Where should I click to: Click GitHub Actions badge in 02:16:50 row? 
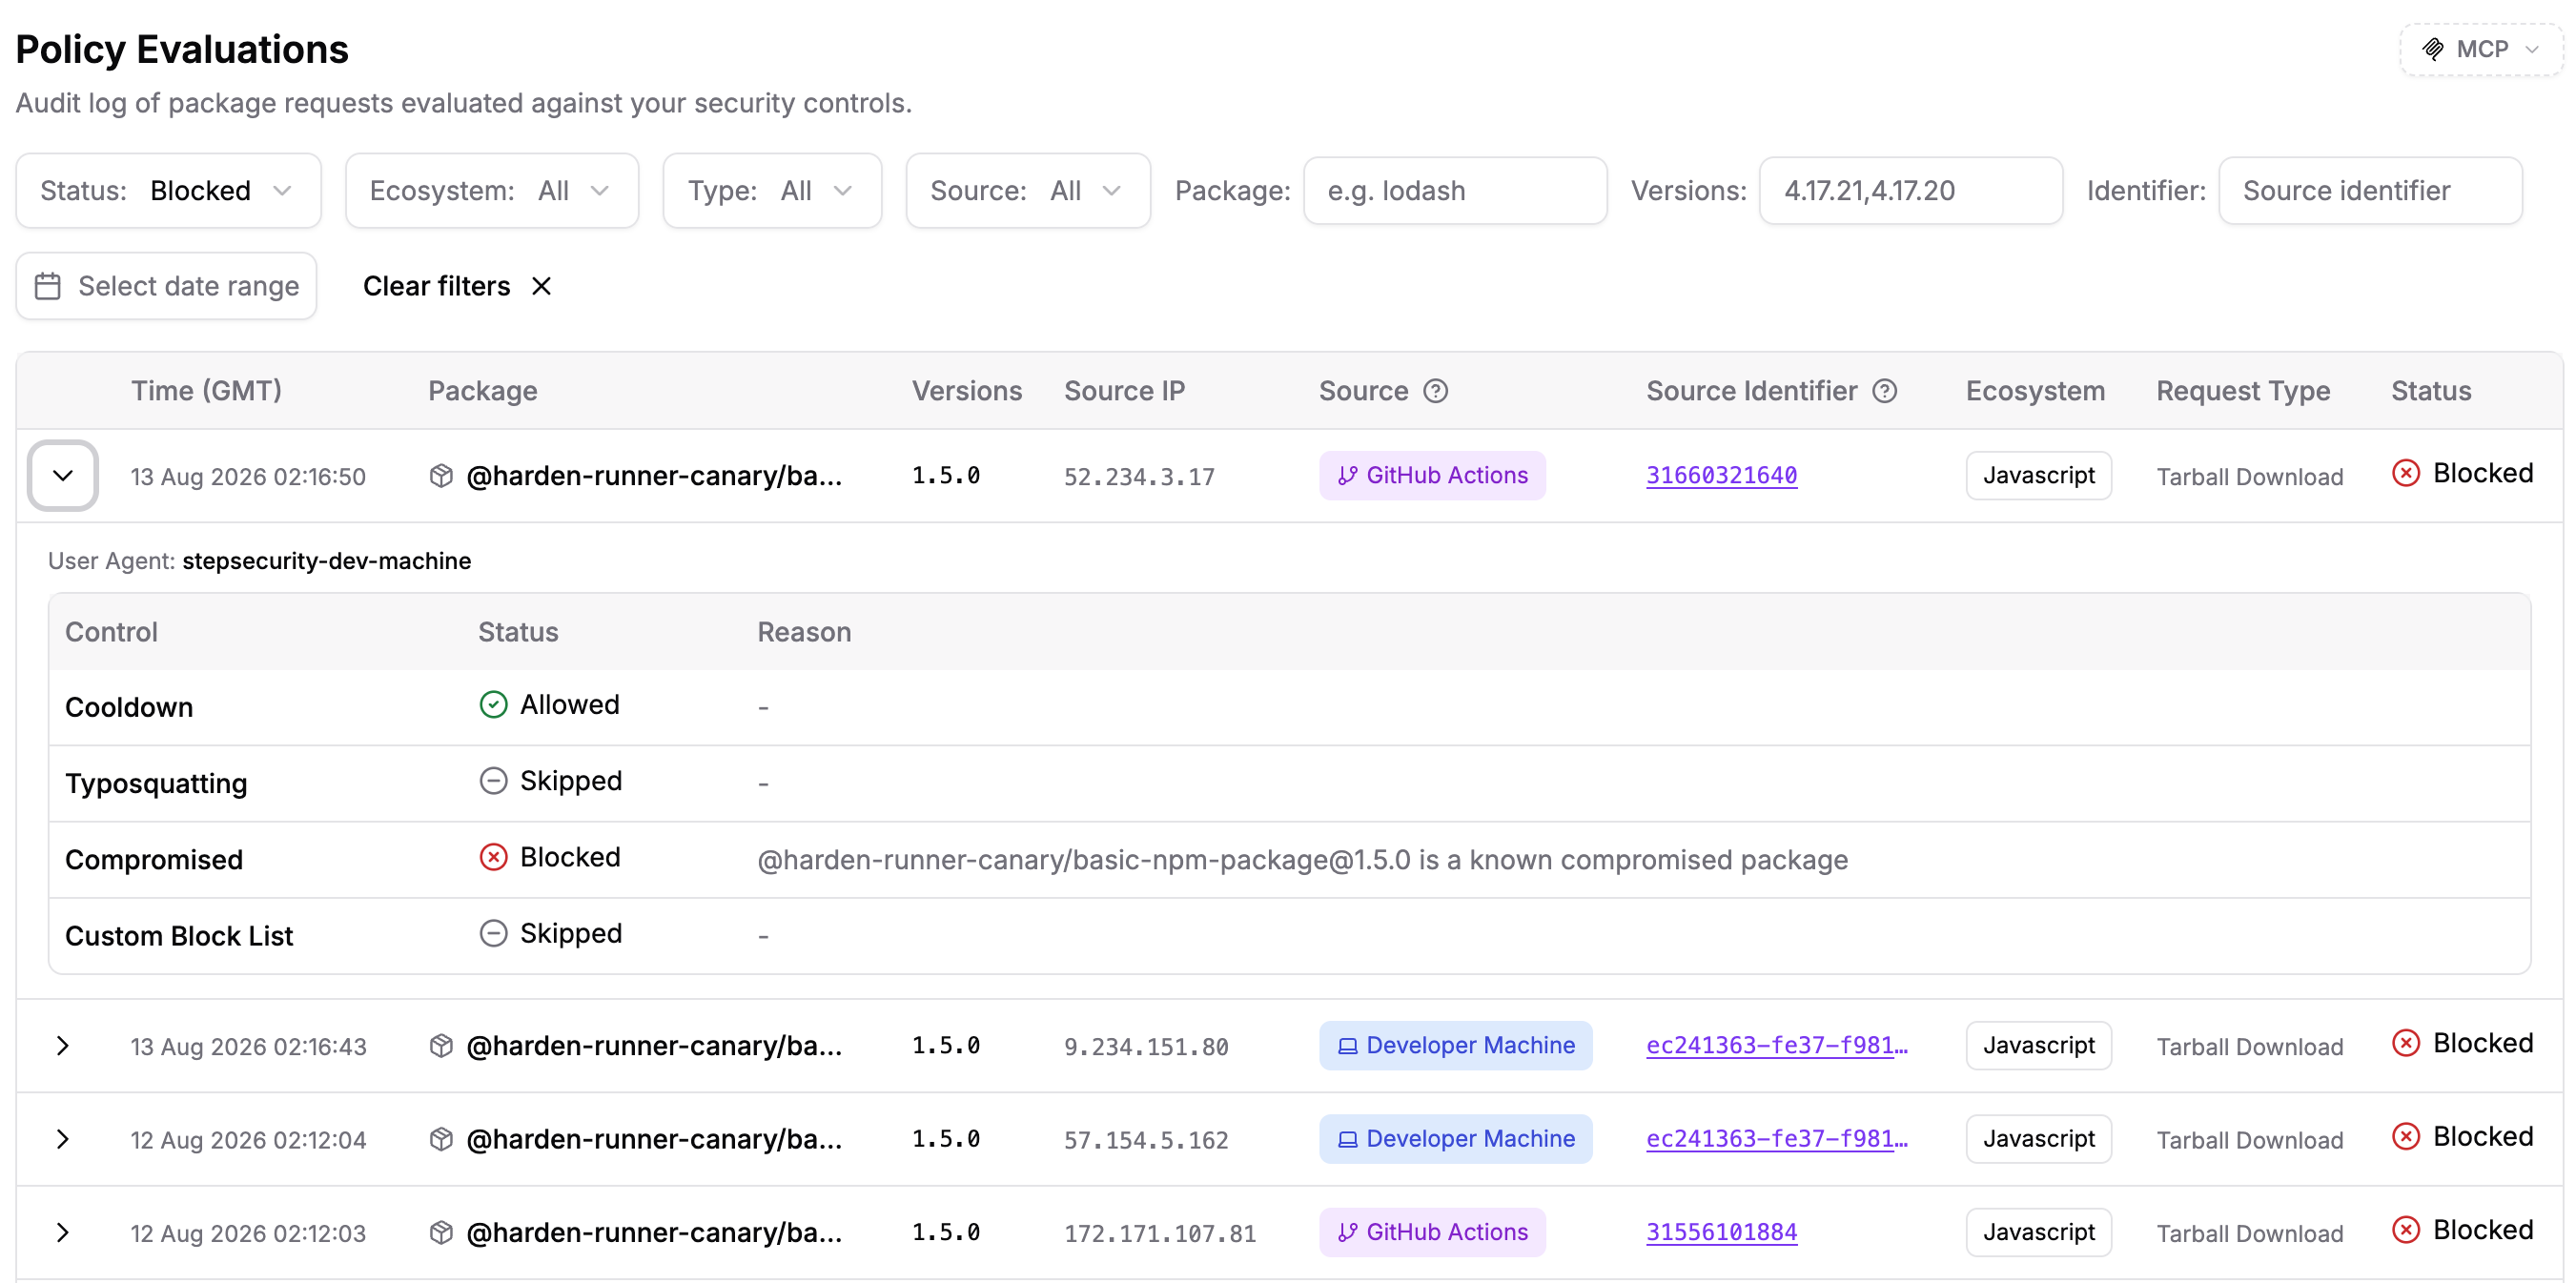[x=1432, y=475]
